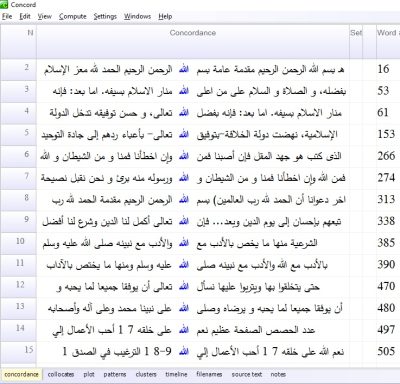Viewport: 400px width, 384px height.
Task: Click word position value 313
Action: coord(386,199)
